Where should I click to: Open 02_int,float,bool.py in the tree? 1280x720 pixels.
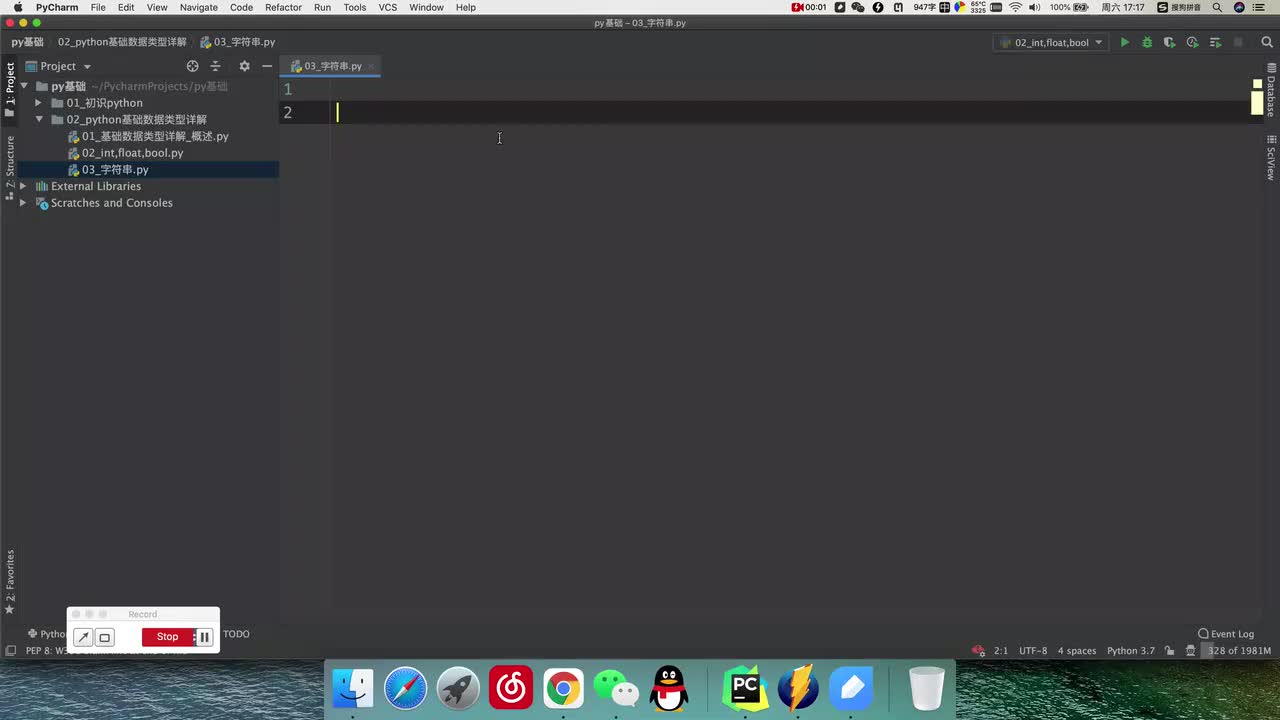tap(132, 153)
